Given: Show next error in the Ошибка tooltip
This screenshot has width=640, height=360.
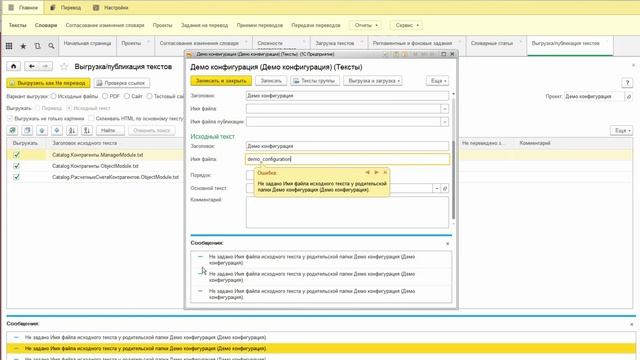Looking at the screenshot, I should (x=376, y=173).
